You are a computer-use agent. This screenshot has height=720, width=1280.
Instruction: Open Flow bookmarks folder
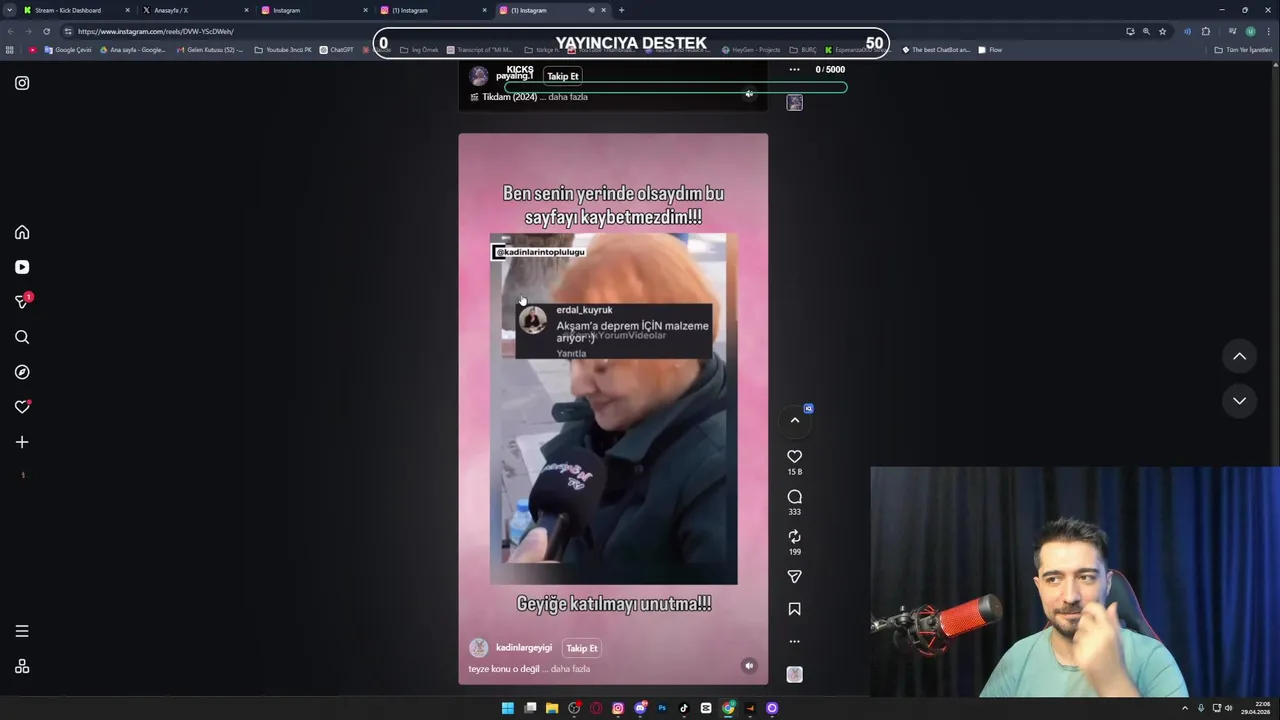pyautogui.click(x=990, y=50)
